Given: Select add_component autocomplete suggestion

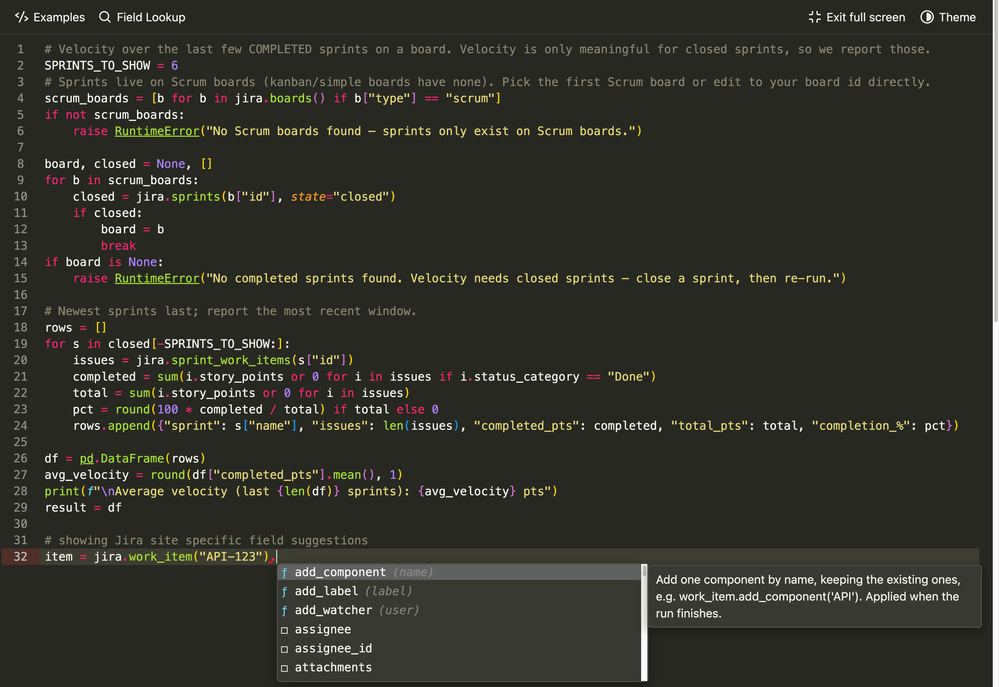Looking at the screenshot, I should pos(459,572).
